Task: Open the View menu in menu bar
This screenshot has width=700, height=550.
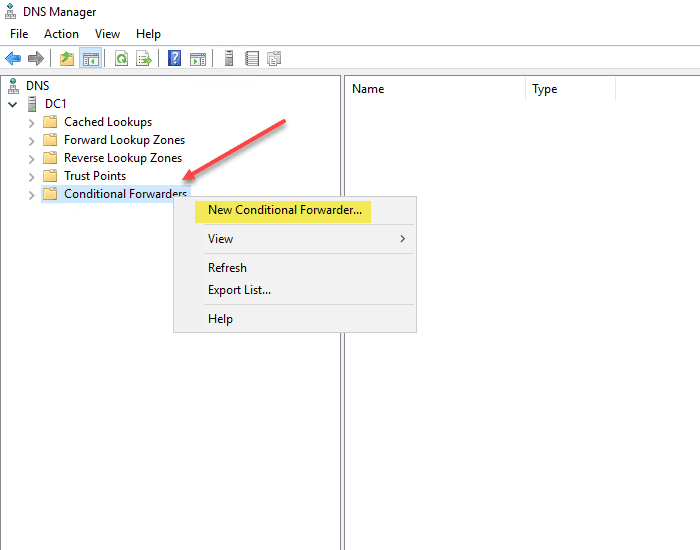Action: point(107,34)
